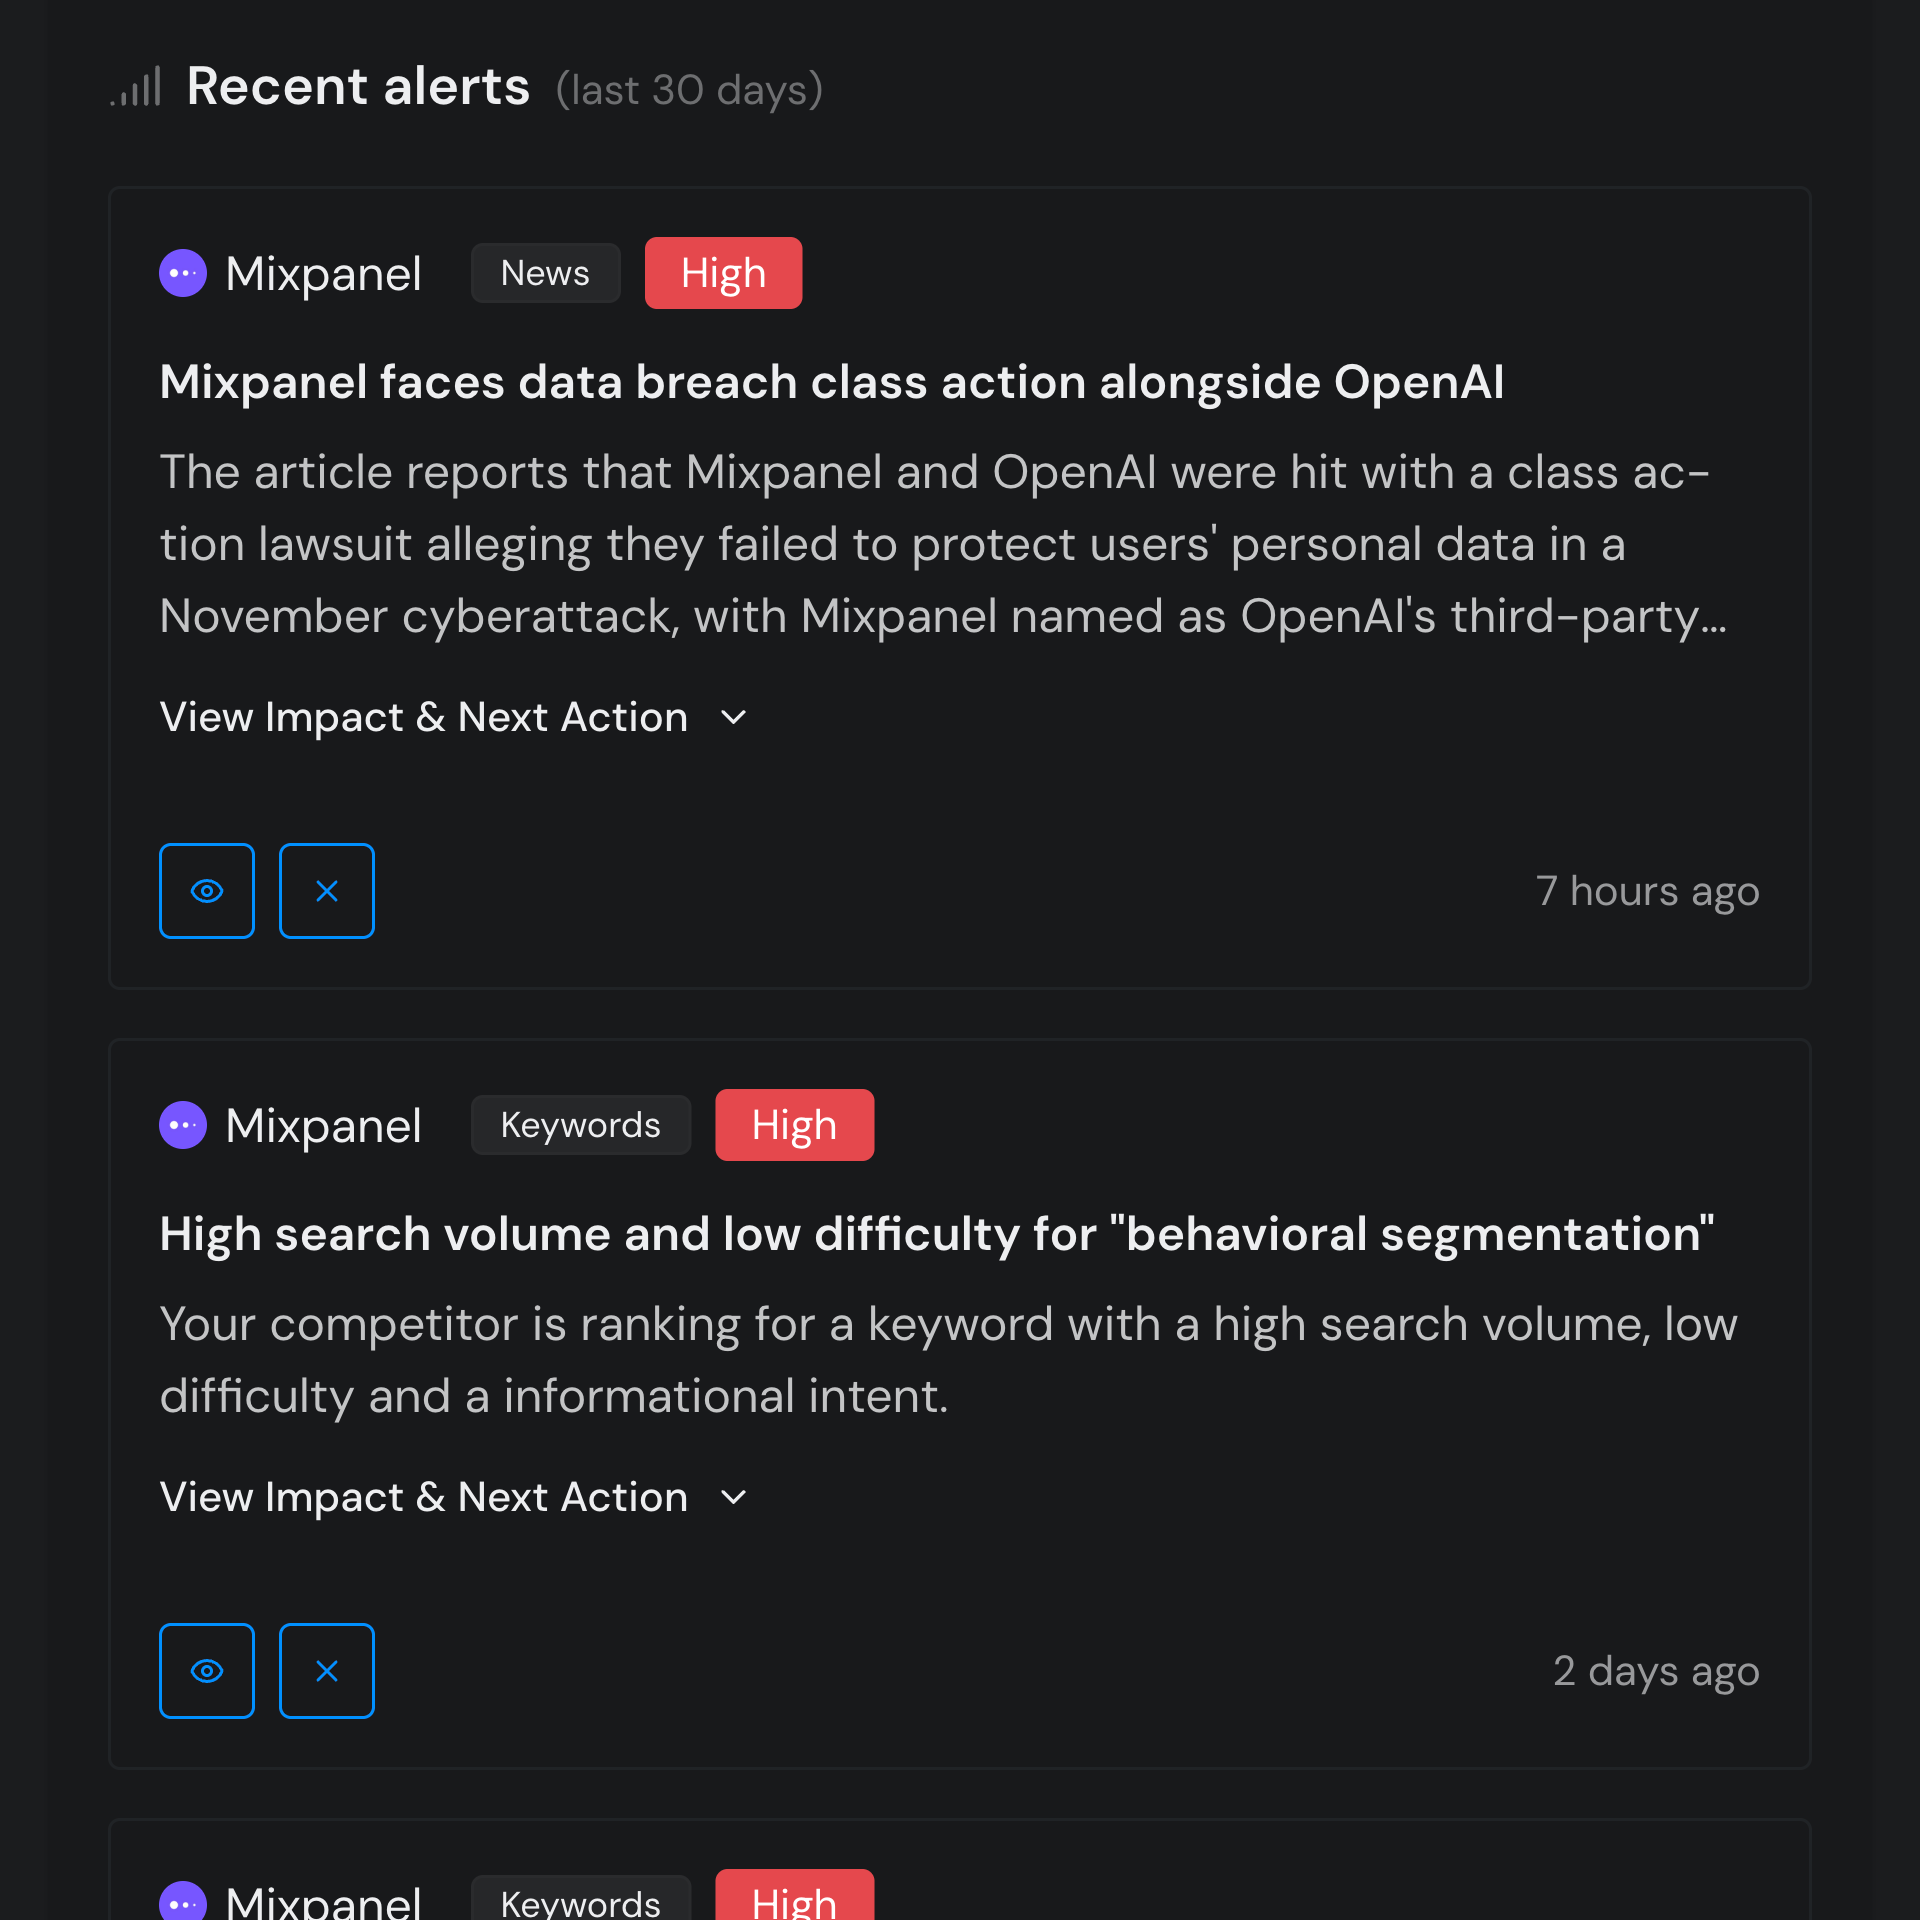Expand View Impact & Next Action for keyword alert
The width and height of the screenshot is (1920, 1920).
tap(424, 1497)
